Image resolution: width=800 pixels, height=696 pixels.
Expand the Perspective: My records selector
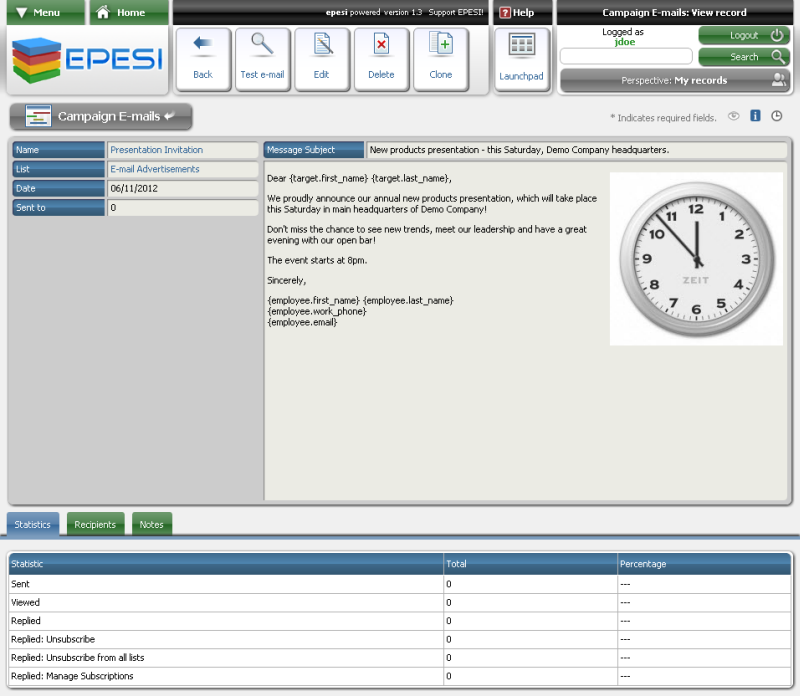(674, 80)
